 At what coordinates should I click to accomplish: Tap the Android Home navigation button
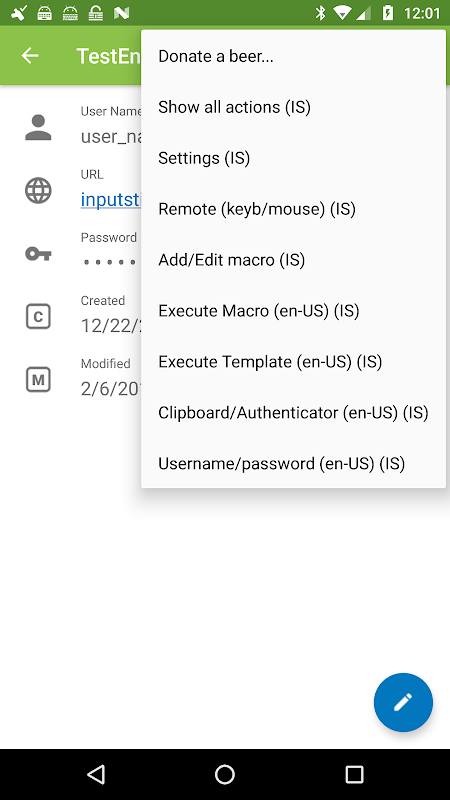224,774
